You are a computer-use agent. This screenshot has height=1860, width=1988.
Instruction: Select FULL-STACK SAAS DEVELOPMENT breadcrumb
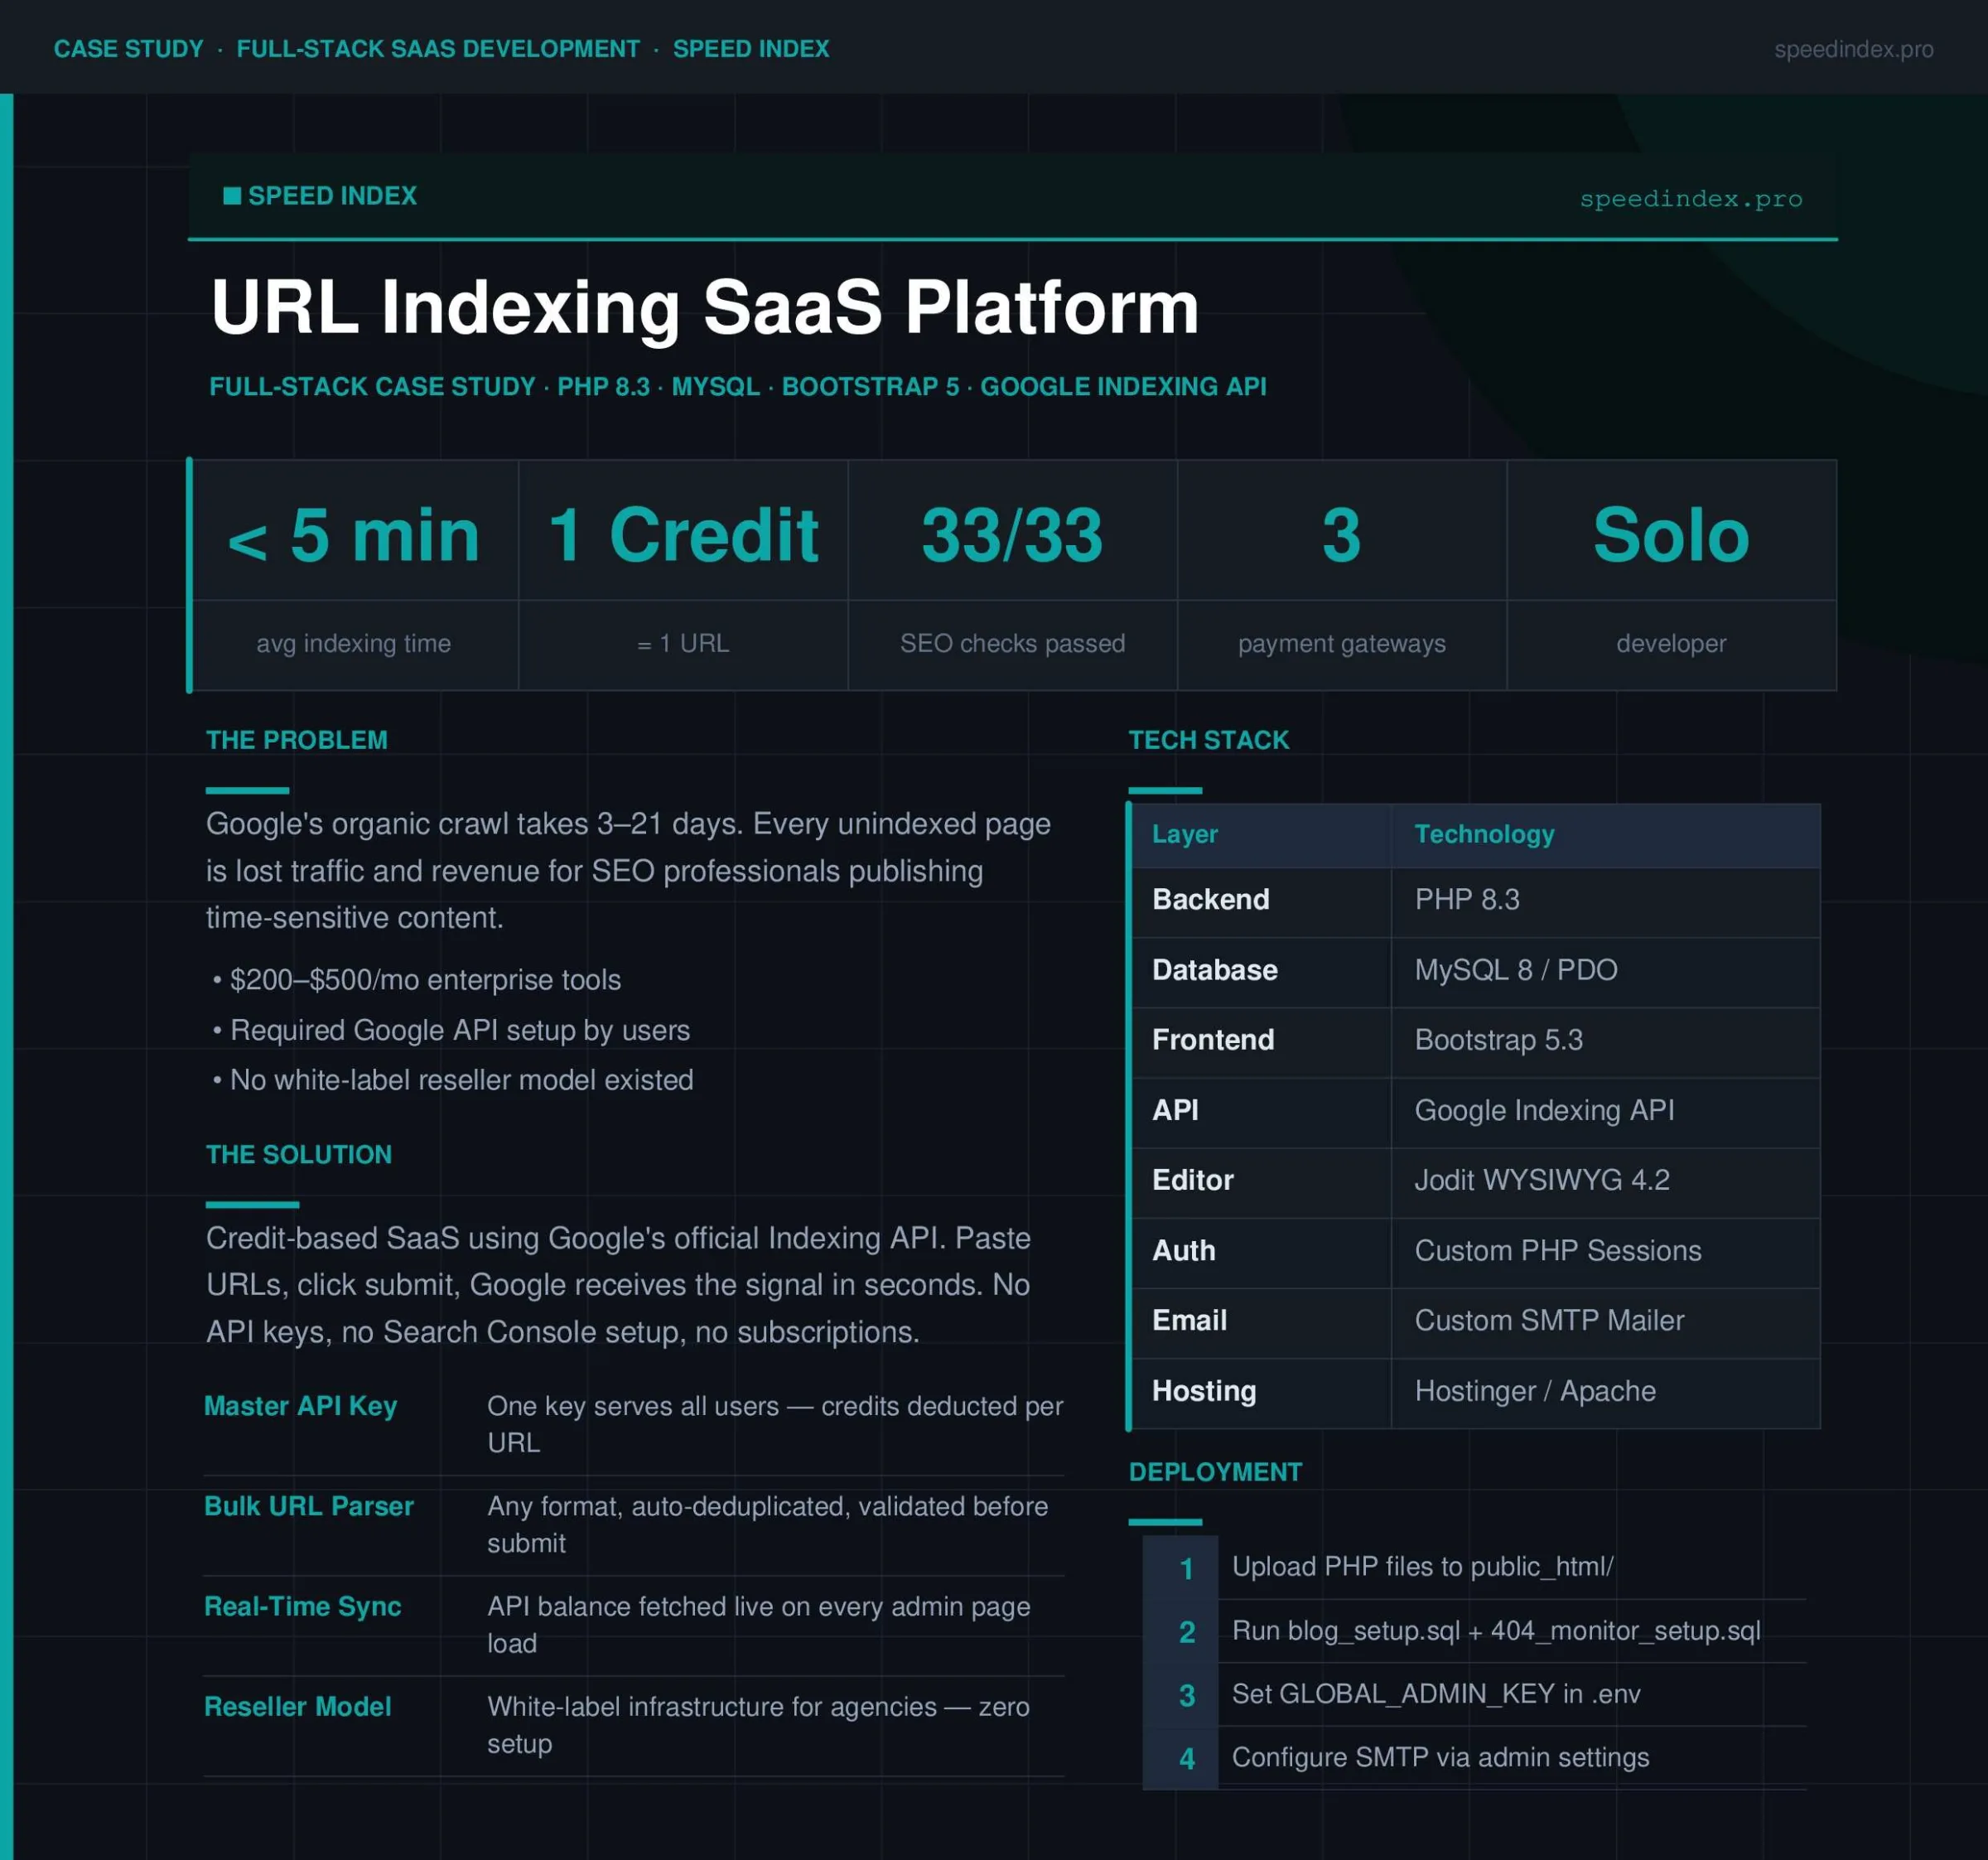point(438,49)
